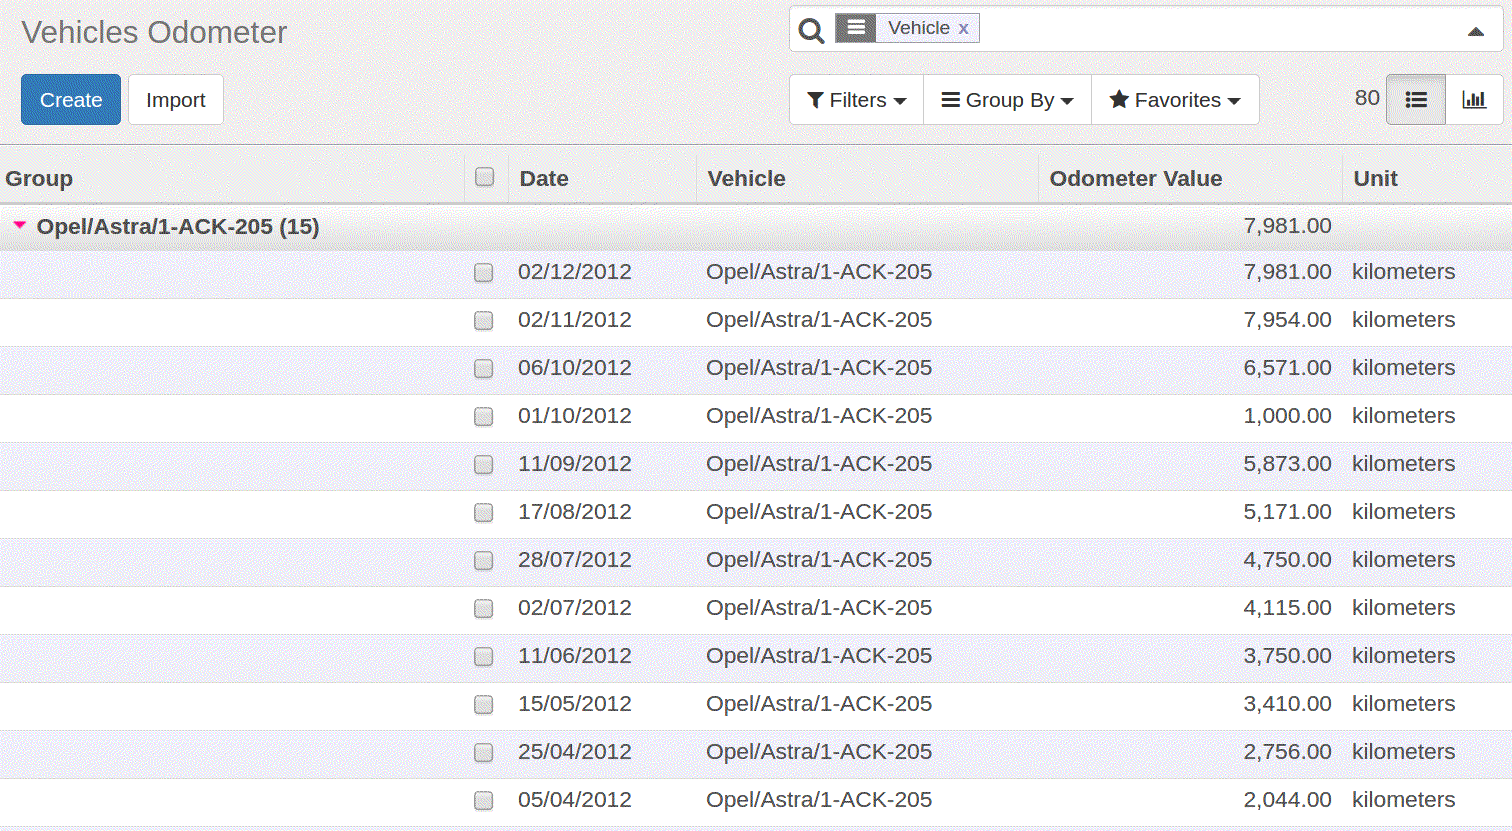Check the row dated 25/04/2012
The height and width of the screenshot is (831, 1512).
pos(484,753)
